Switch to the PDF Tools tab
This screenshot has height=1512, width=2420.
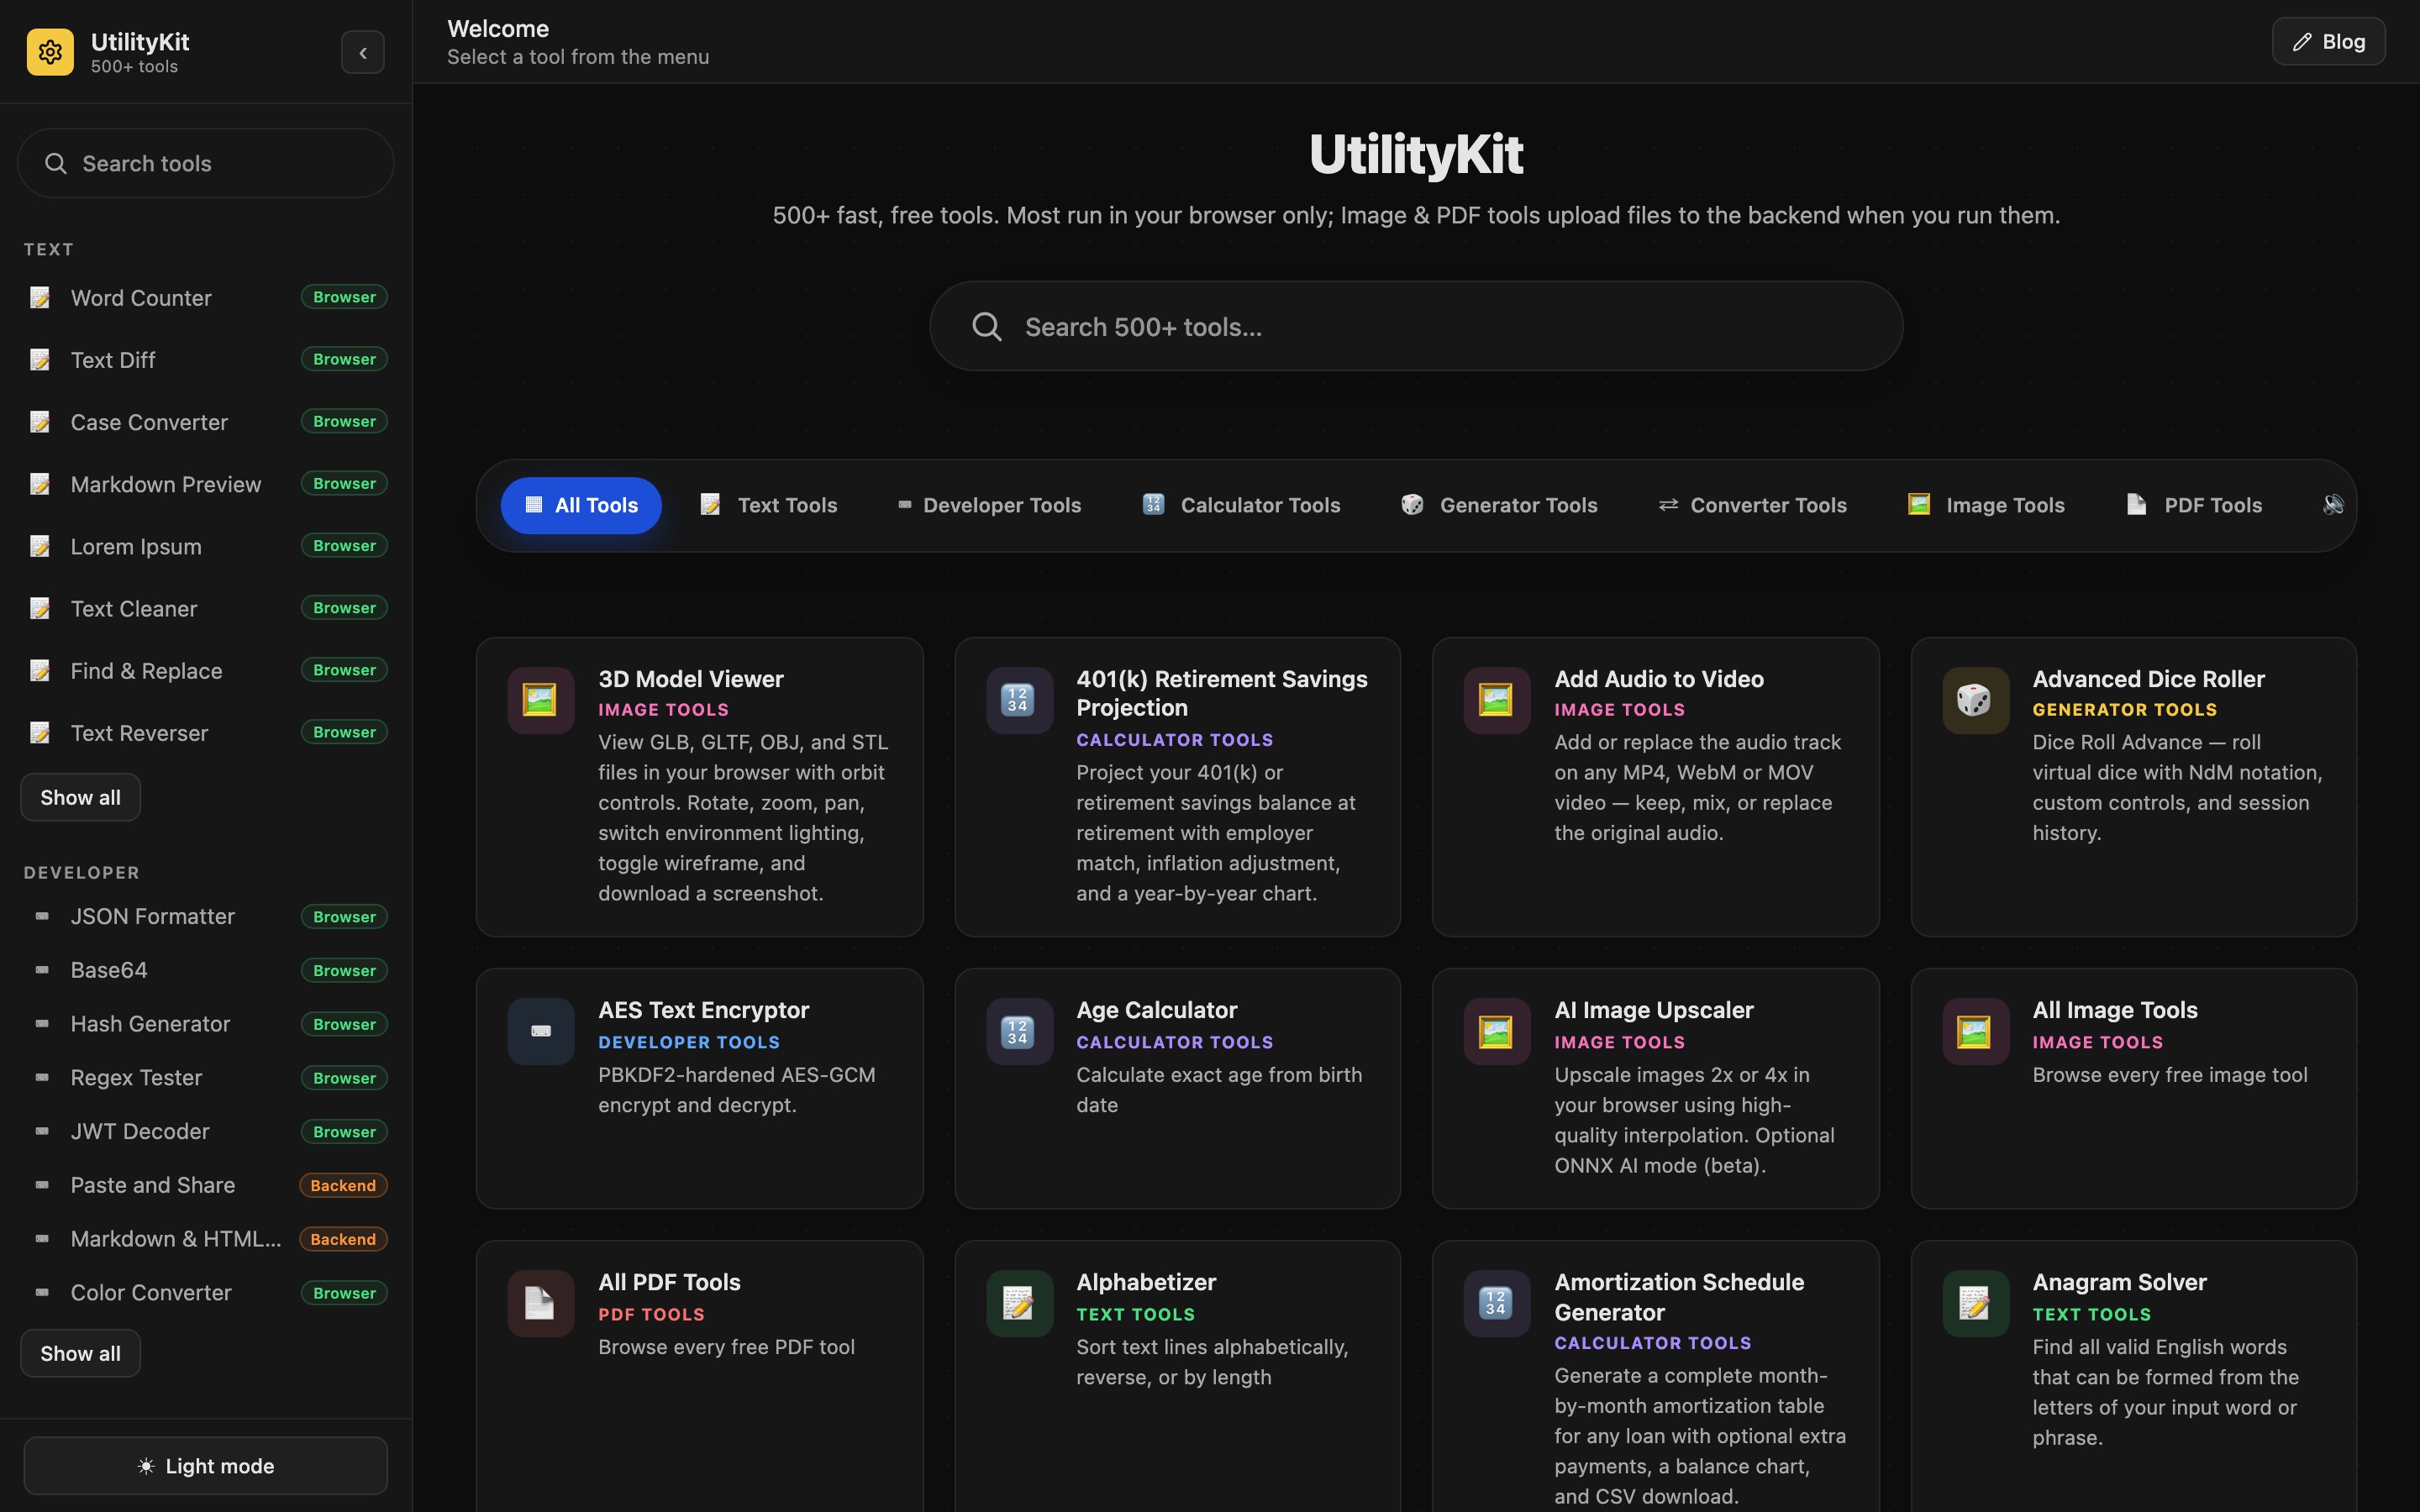point(2194,505)
